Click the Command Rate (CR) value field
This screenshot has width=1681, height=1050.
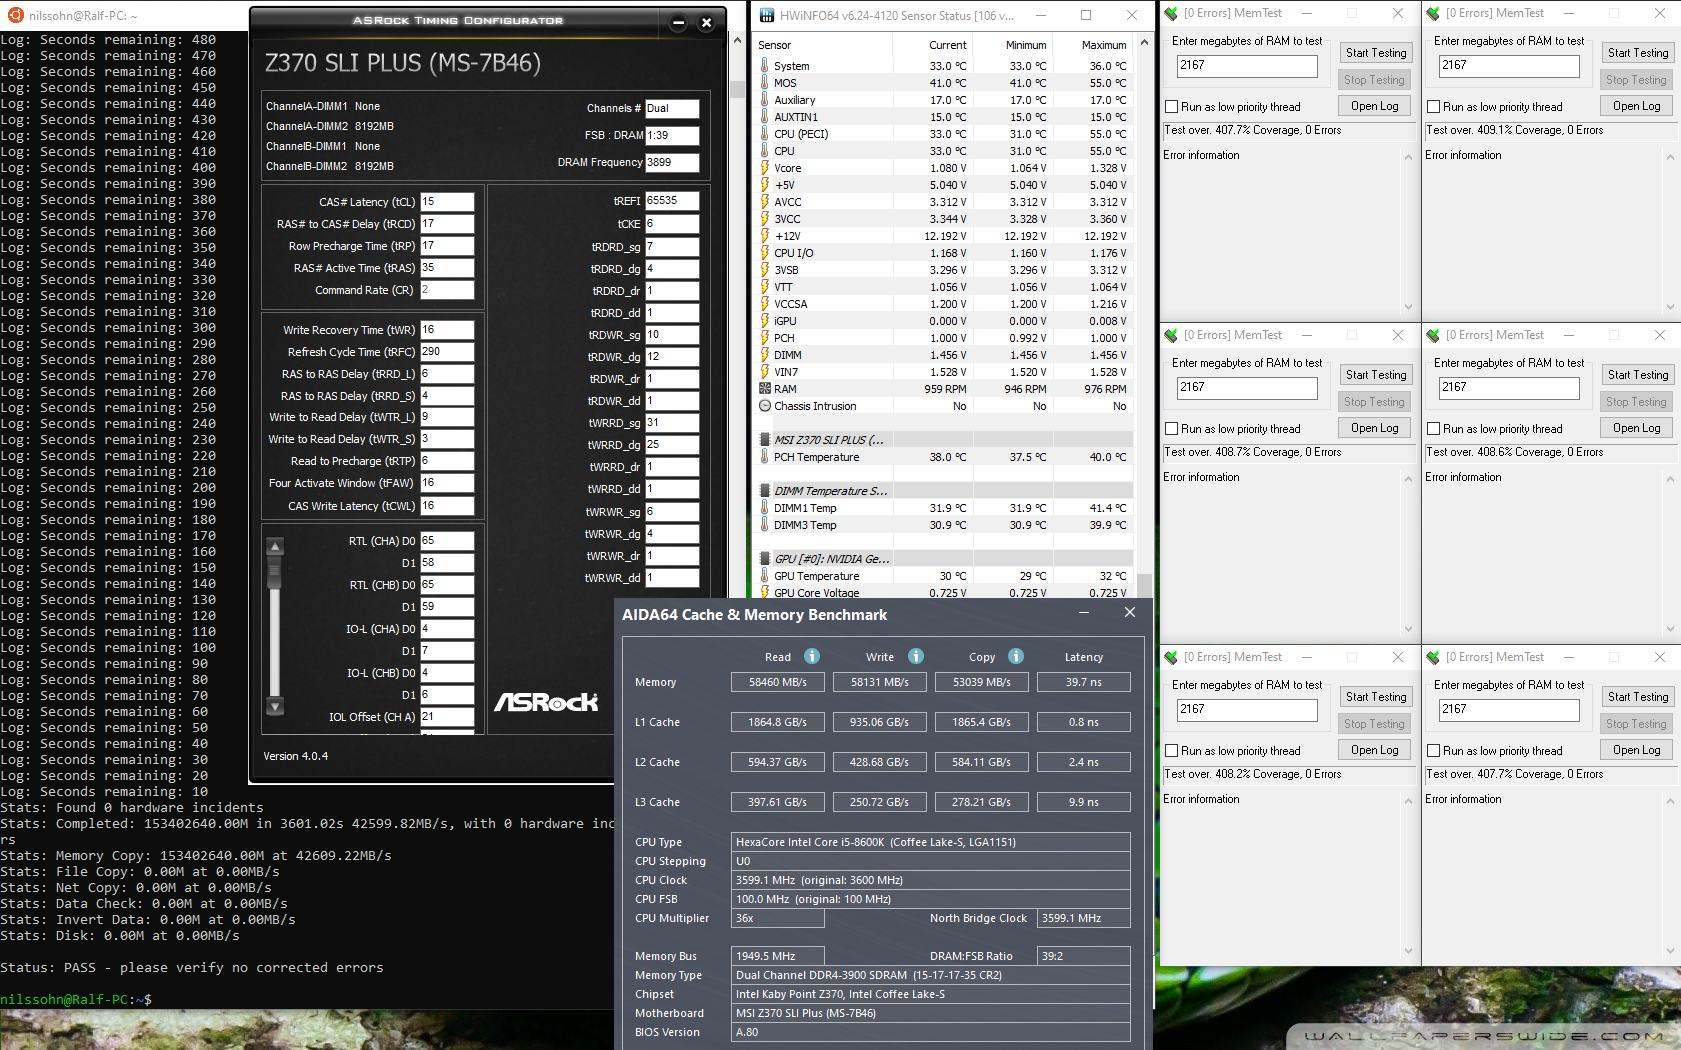[447, 290]
